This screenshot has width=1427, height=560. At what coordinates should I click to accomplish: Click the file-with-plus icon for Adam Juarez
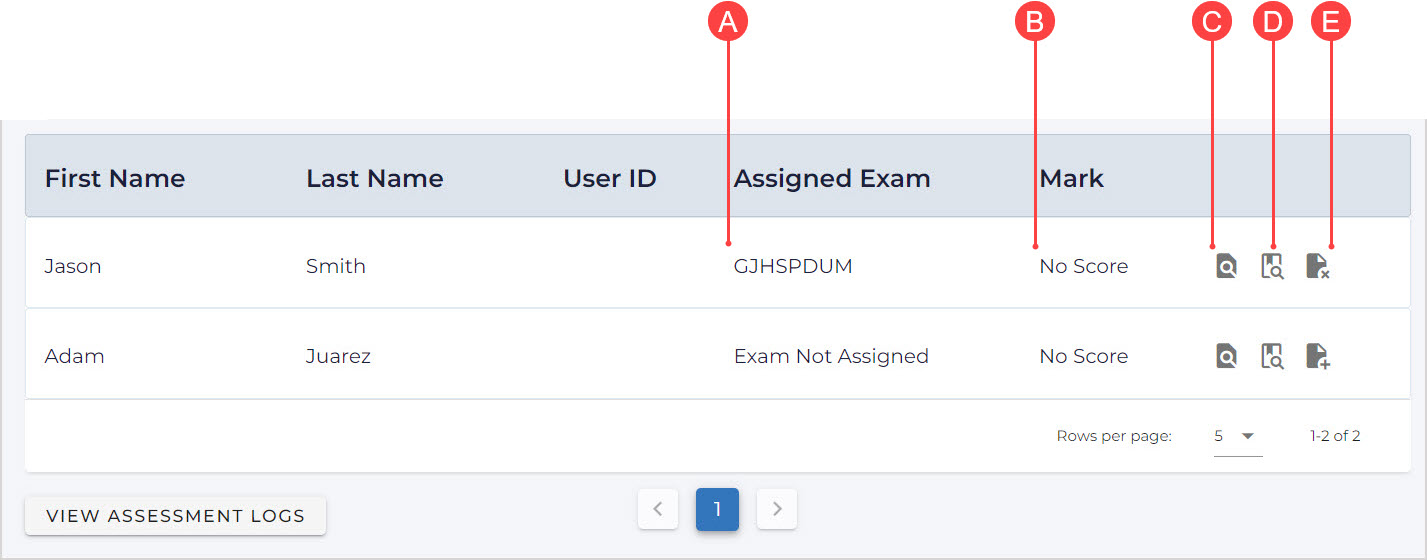(x=1318, y=356)
